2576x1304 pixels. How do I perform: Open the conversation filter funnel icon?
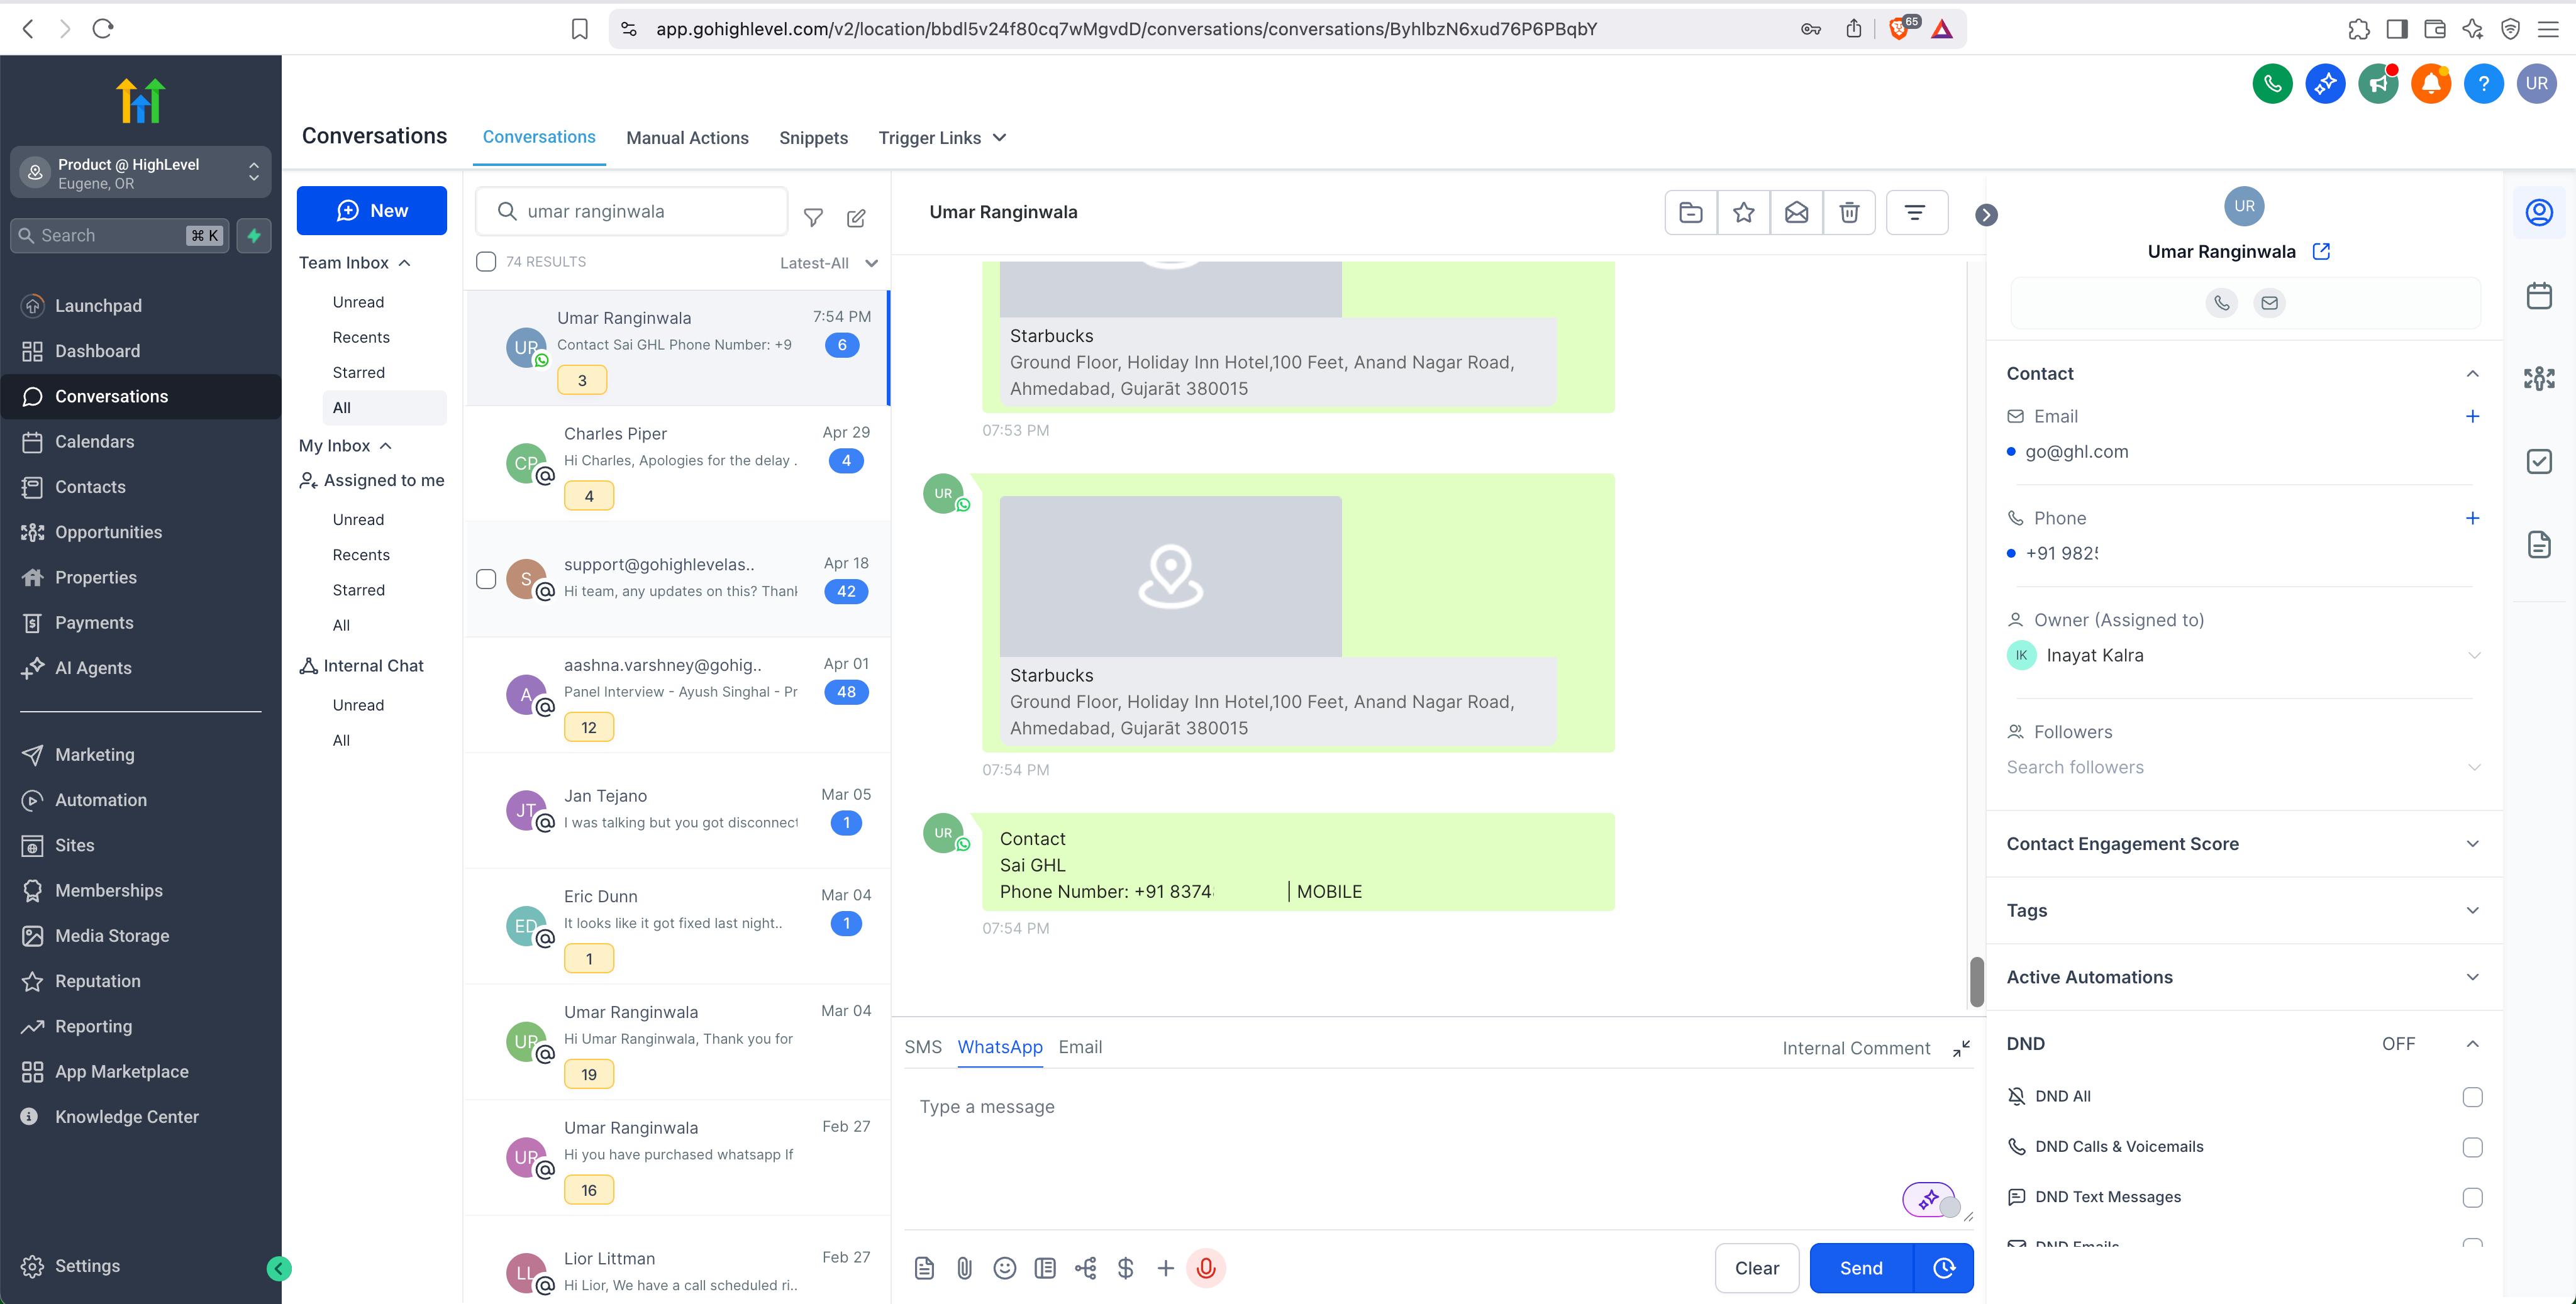pyautogui.click(x=813, y=216)
